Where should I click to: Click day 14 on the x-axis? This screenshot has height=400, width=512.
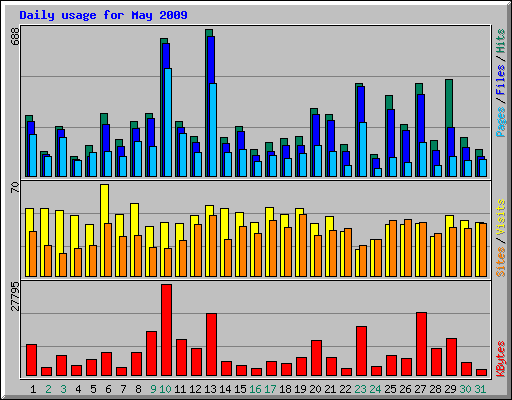pyautogui.click(x=226, y=389)
